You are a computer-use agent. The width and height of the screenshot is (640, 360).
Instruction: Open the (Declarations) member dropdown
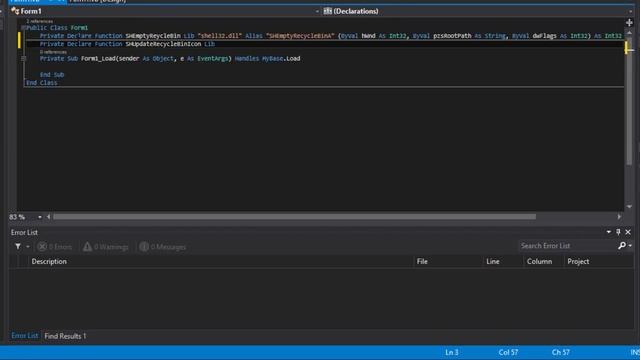pyautogui.click(x=478, y=11)
